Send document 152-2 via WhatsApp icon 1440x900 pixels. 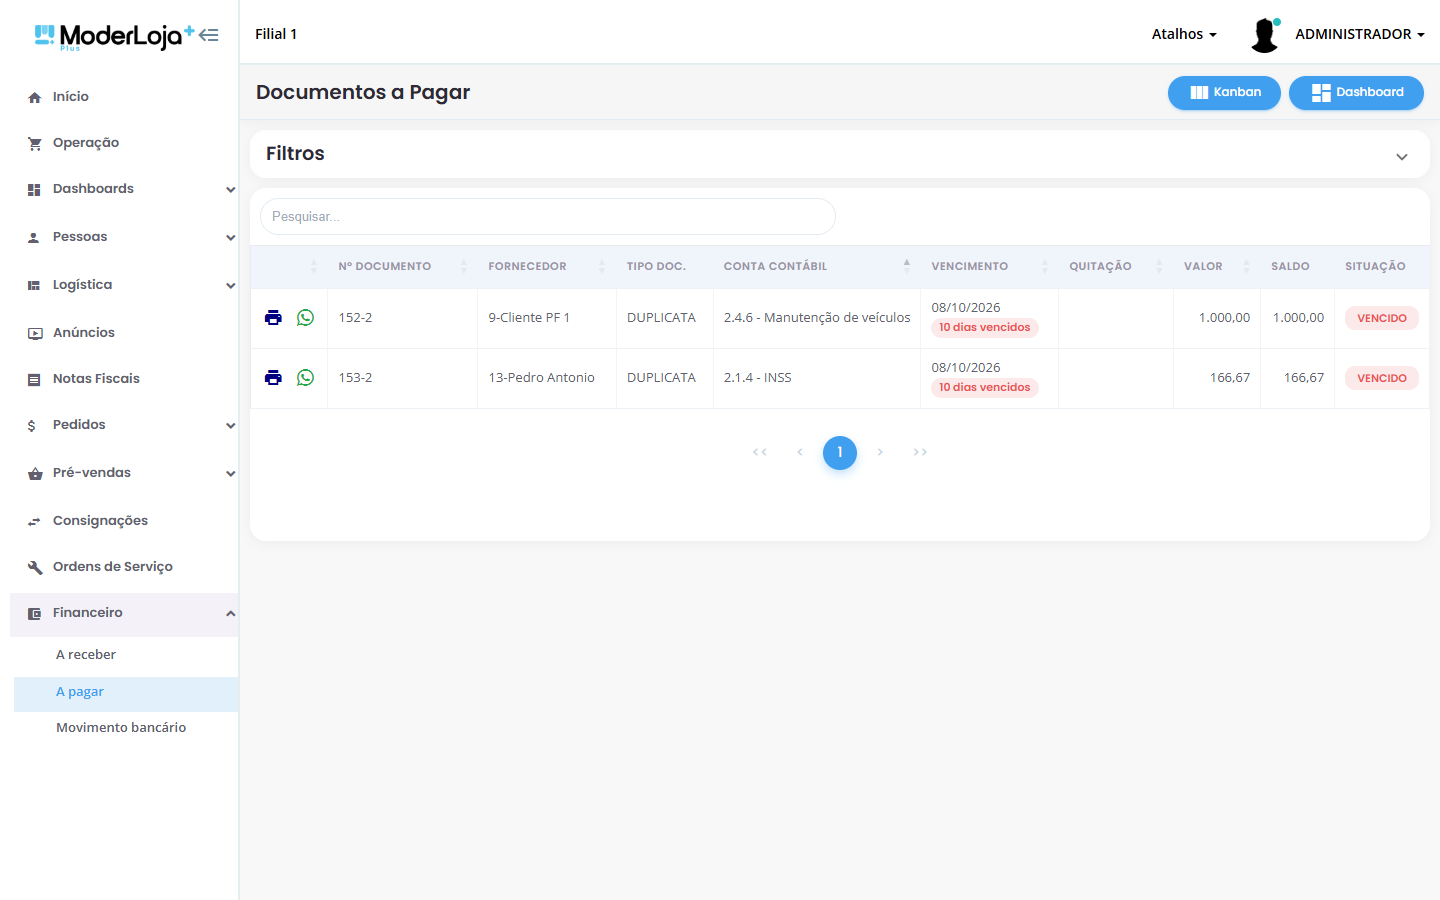pyautogui.click(x=305, y=318)
